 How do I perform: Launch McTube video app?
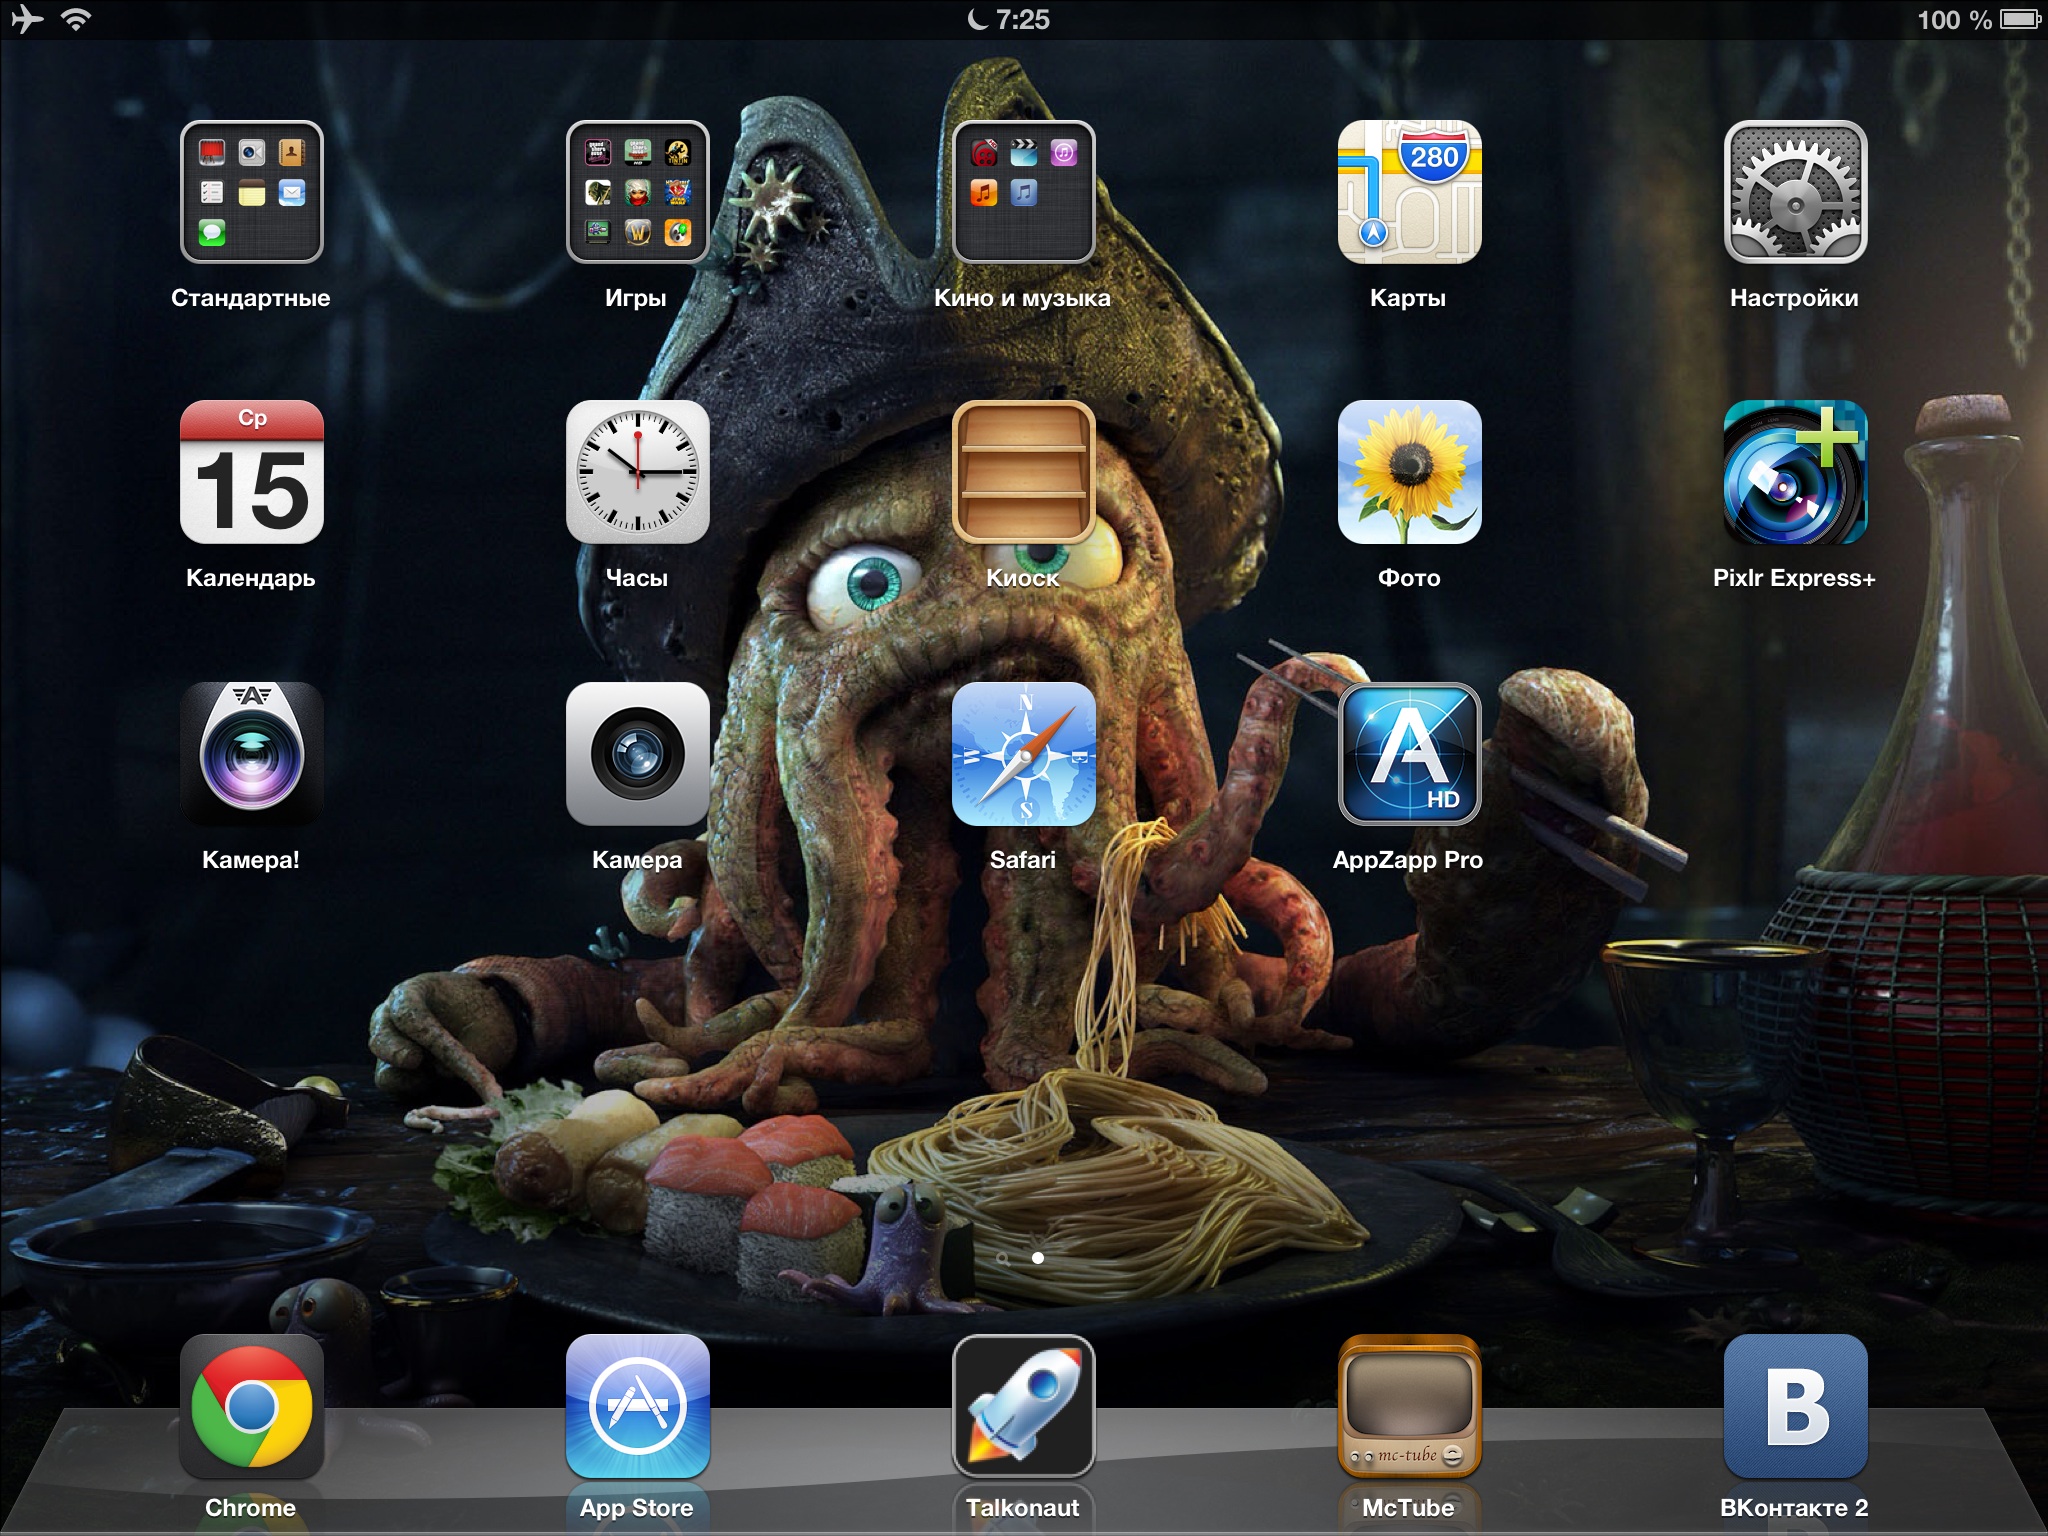(x=1409, y=1407)
